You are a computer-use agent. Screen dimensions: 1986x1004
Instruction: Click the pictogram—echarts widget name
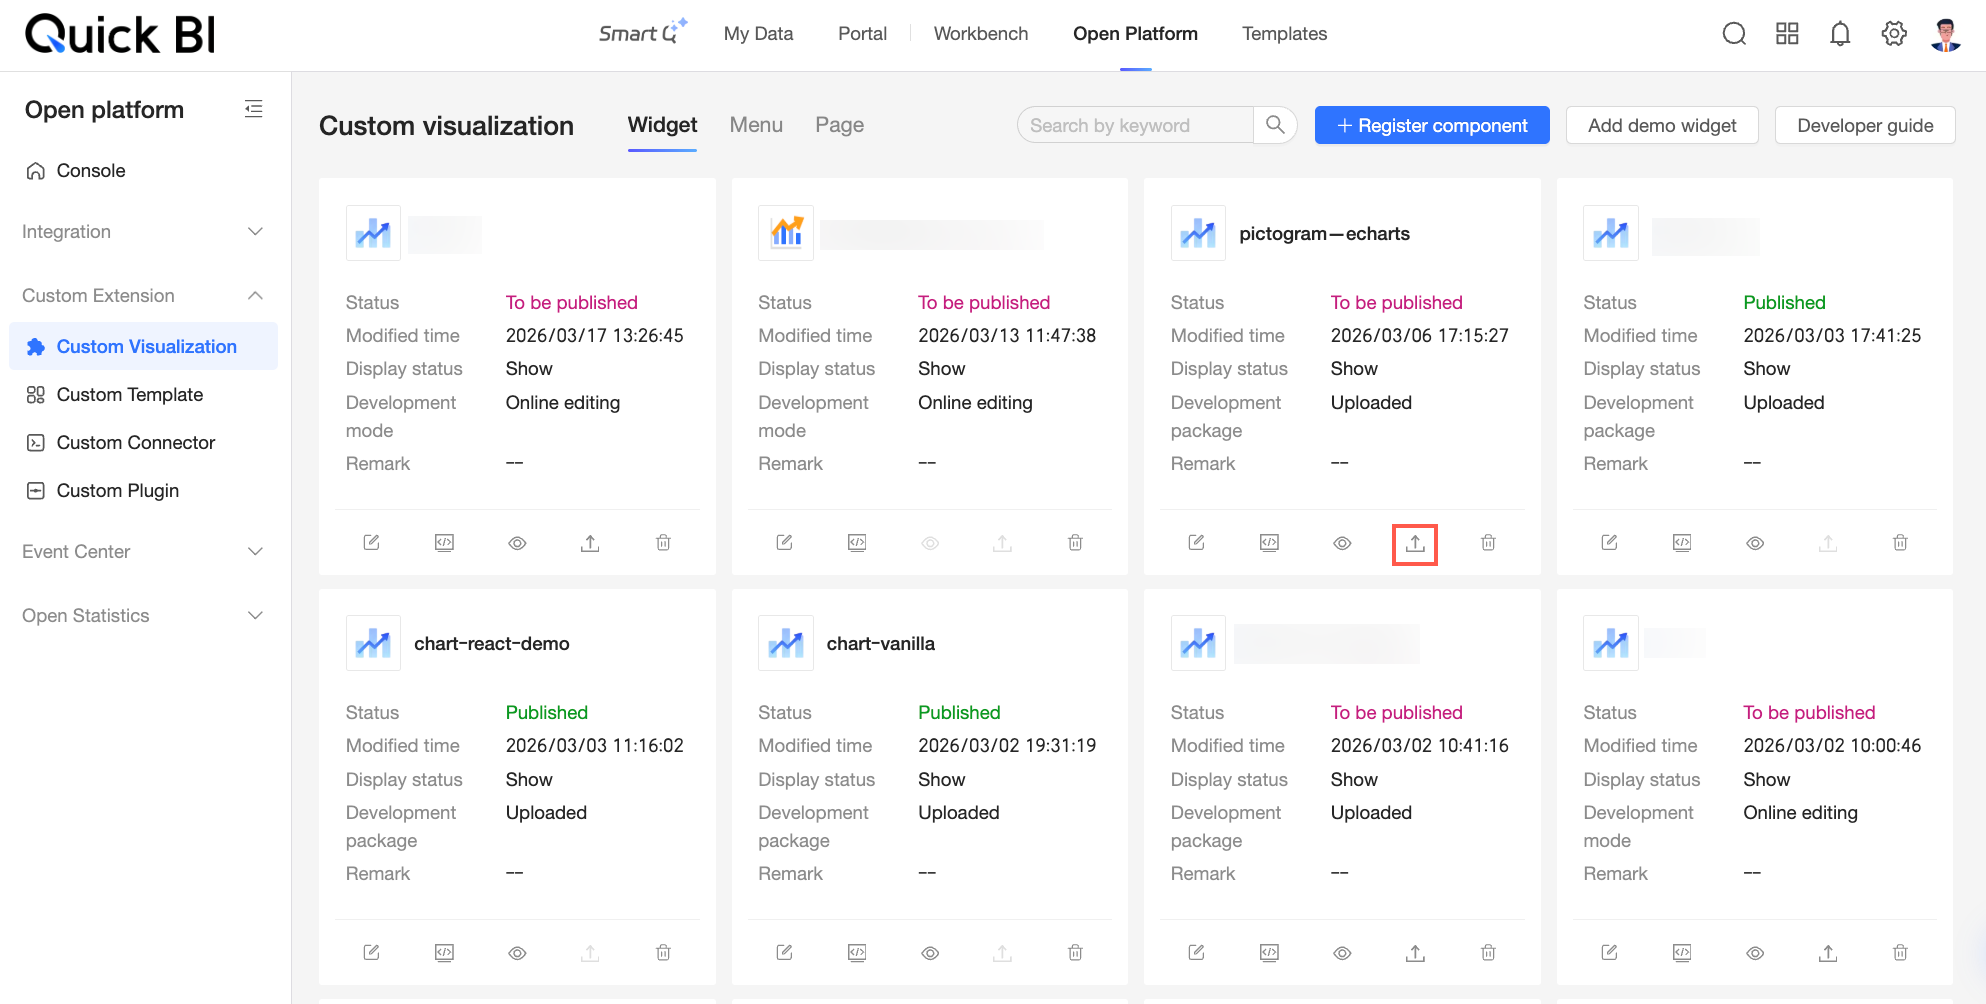tap(1324, 234)
